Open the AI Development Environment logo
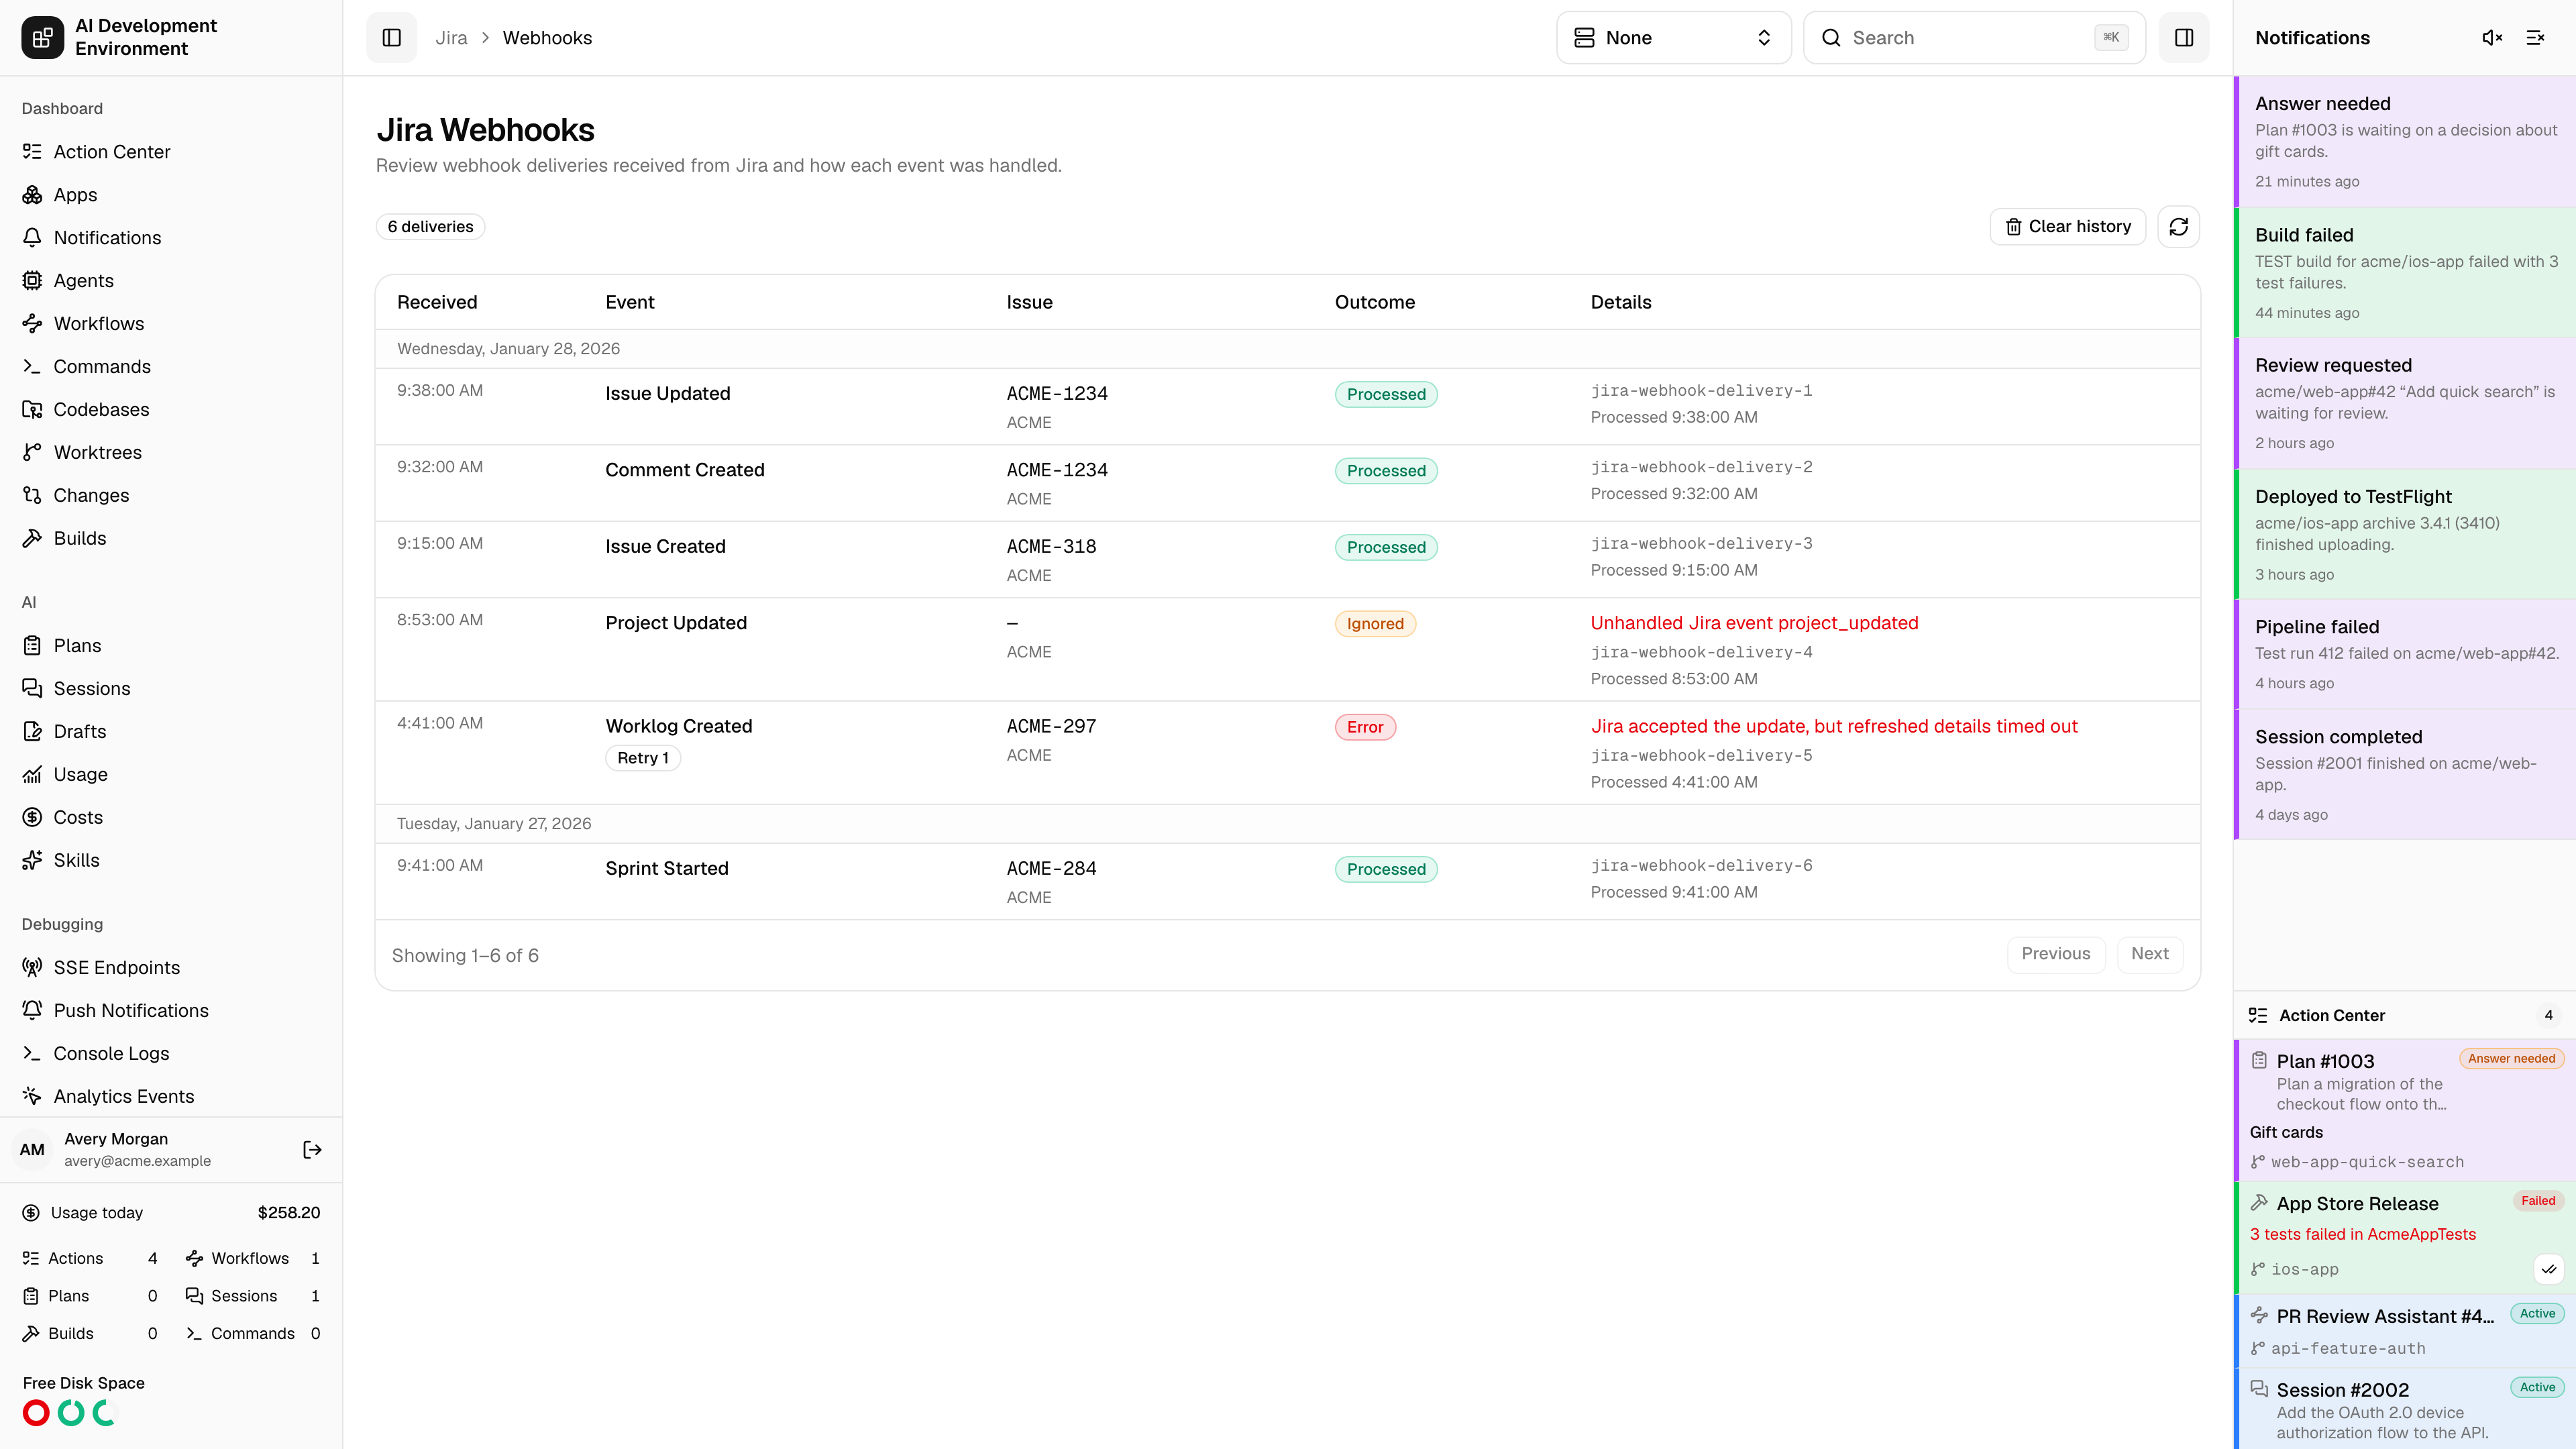2576x1449 pixels. tap(42, 38)
